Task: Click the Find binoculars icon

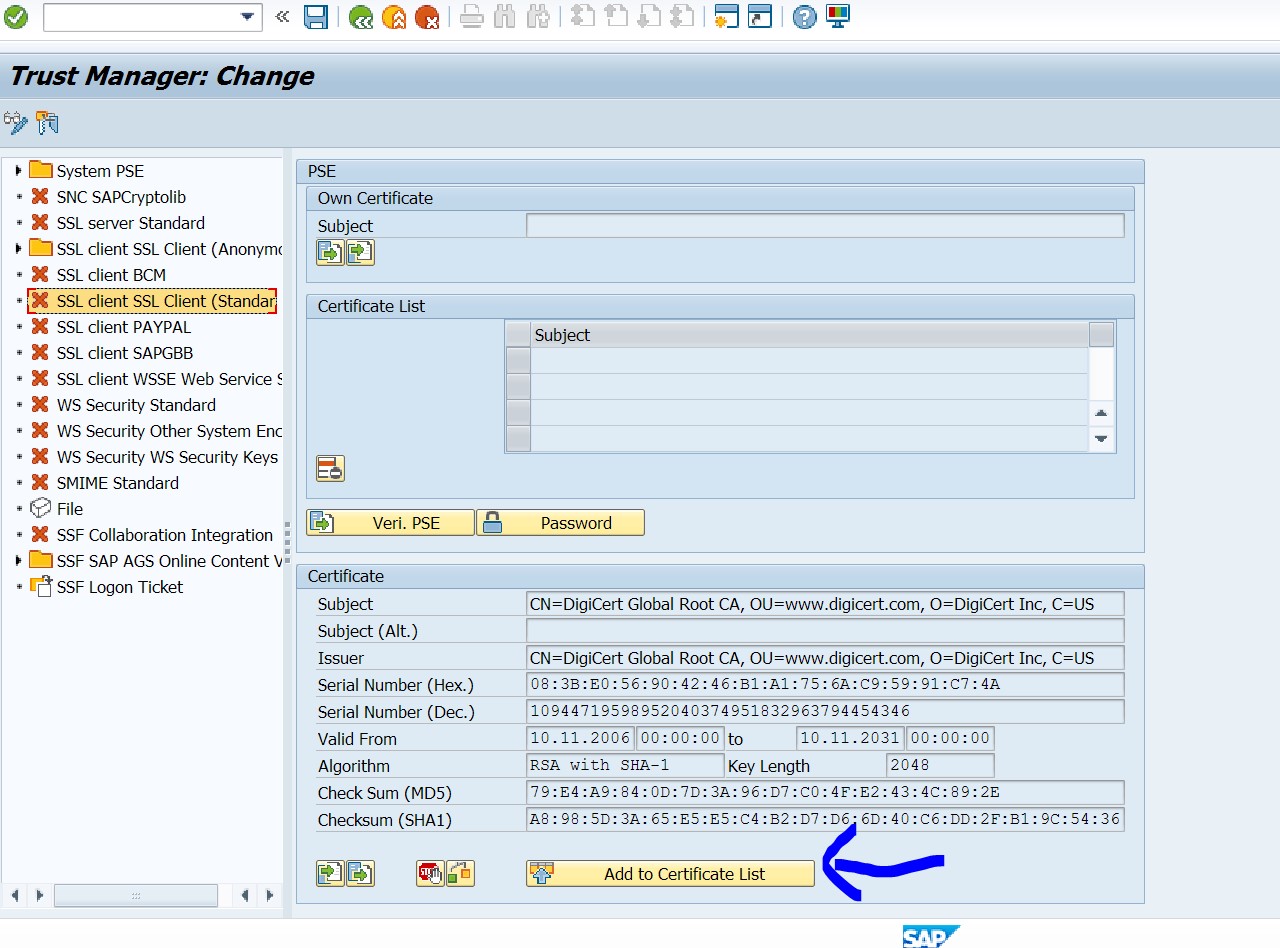Action: pyautogui.click(x=505, y=17)
